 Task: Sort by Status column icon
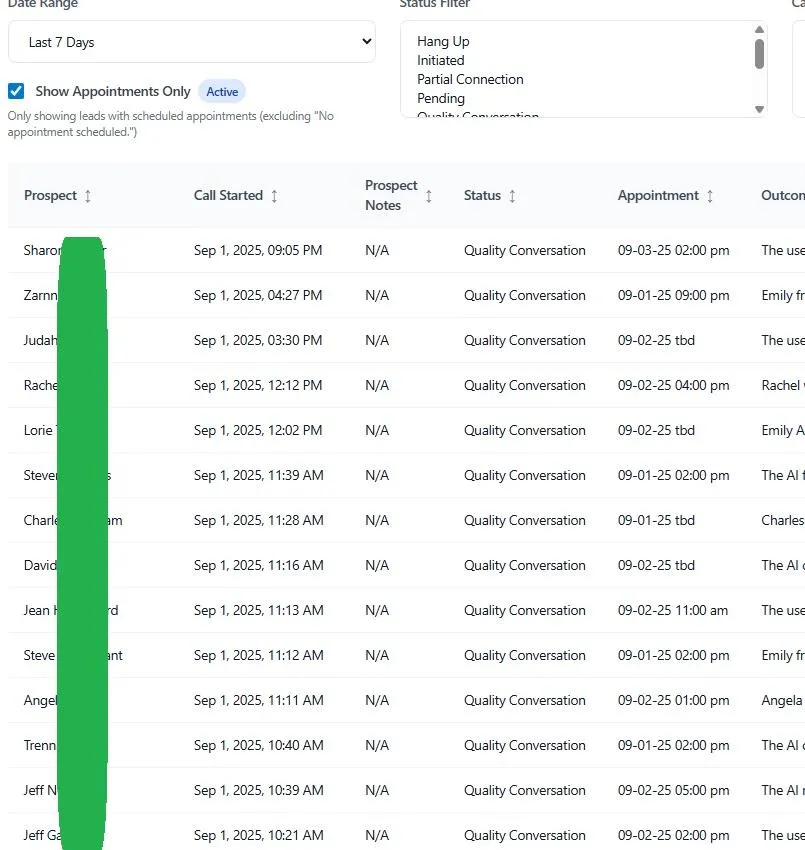[512, 196]
